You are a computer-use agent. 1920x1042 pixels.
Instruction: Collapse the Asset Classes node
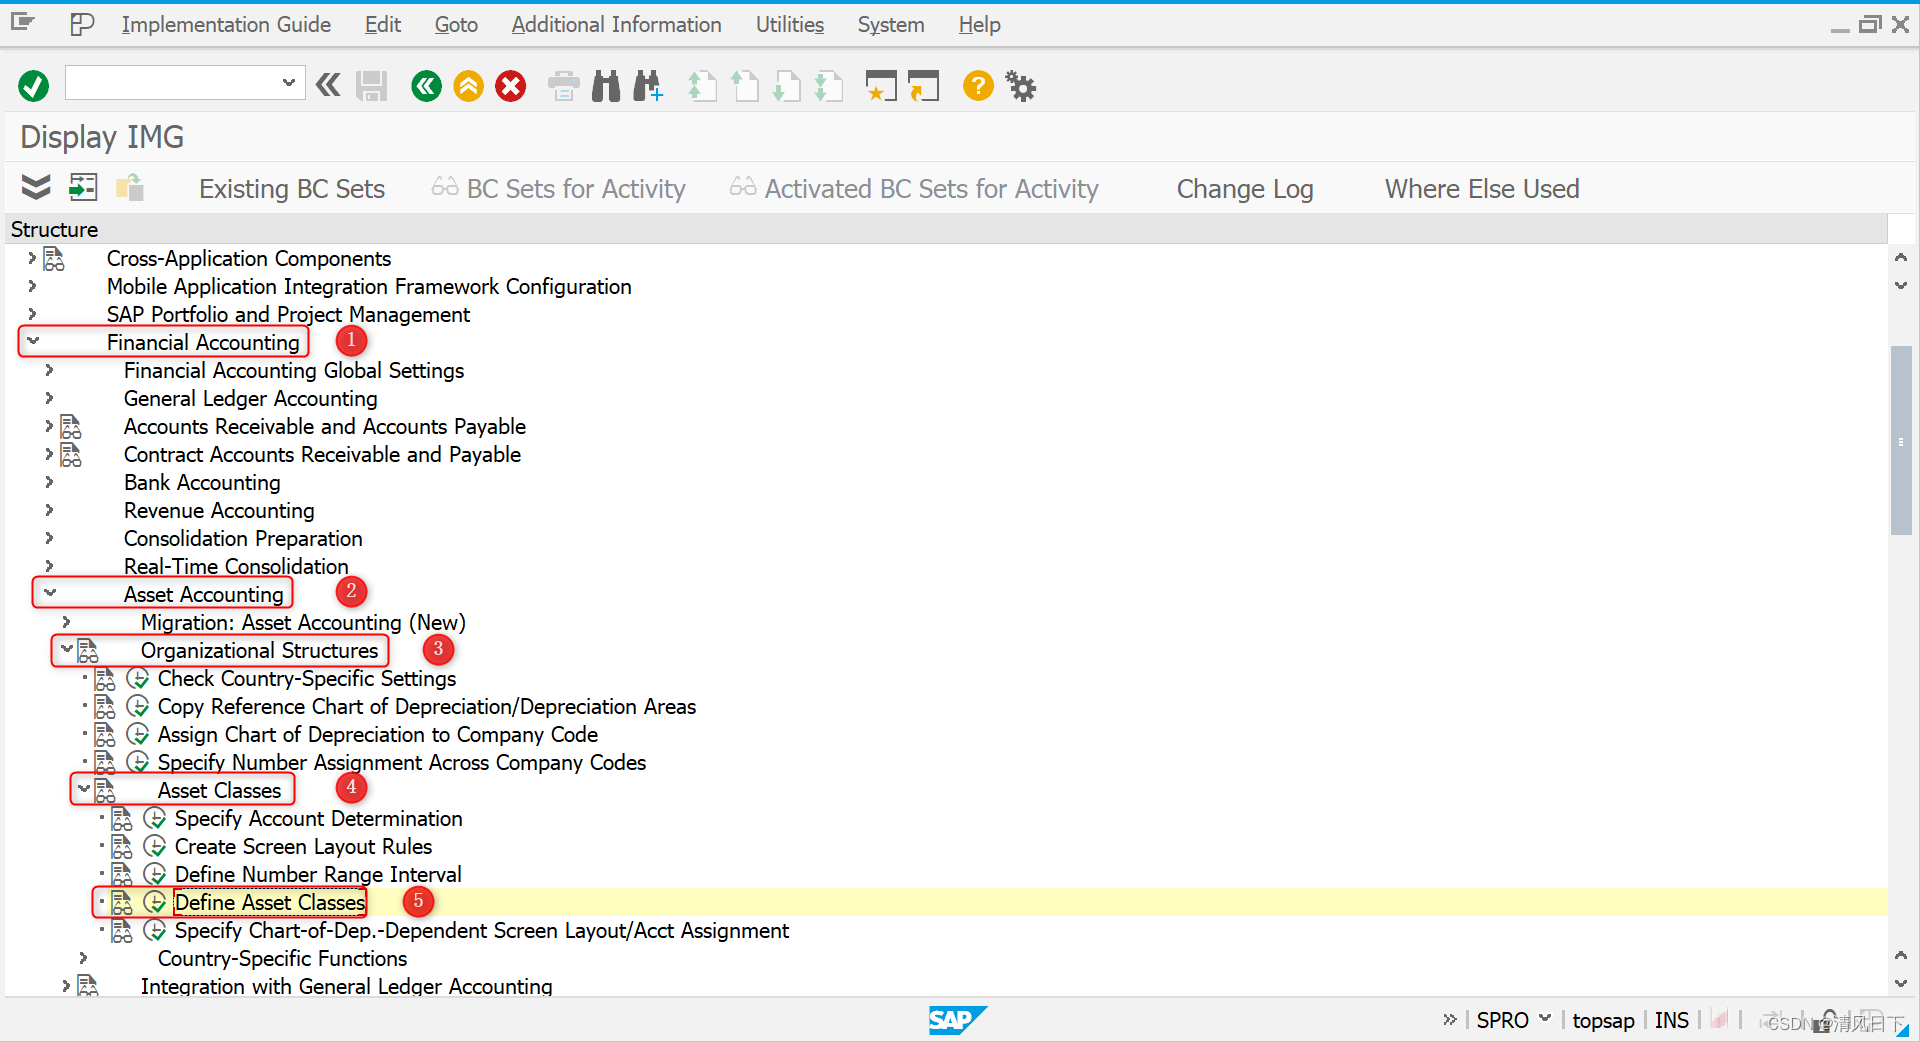pos(83,789)
